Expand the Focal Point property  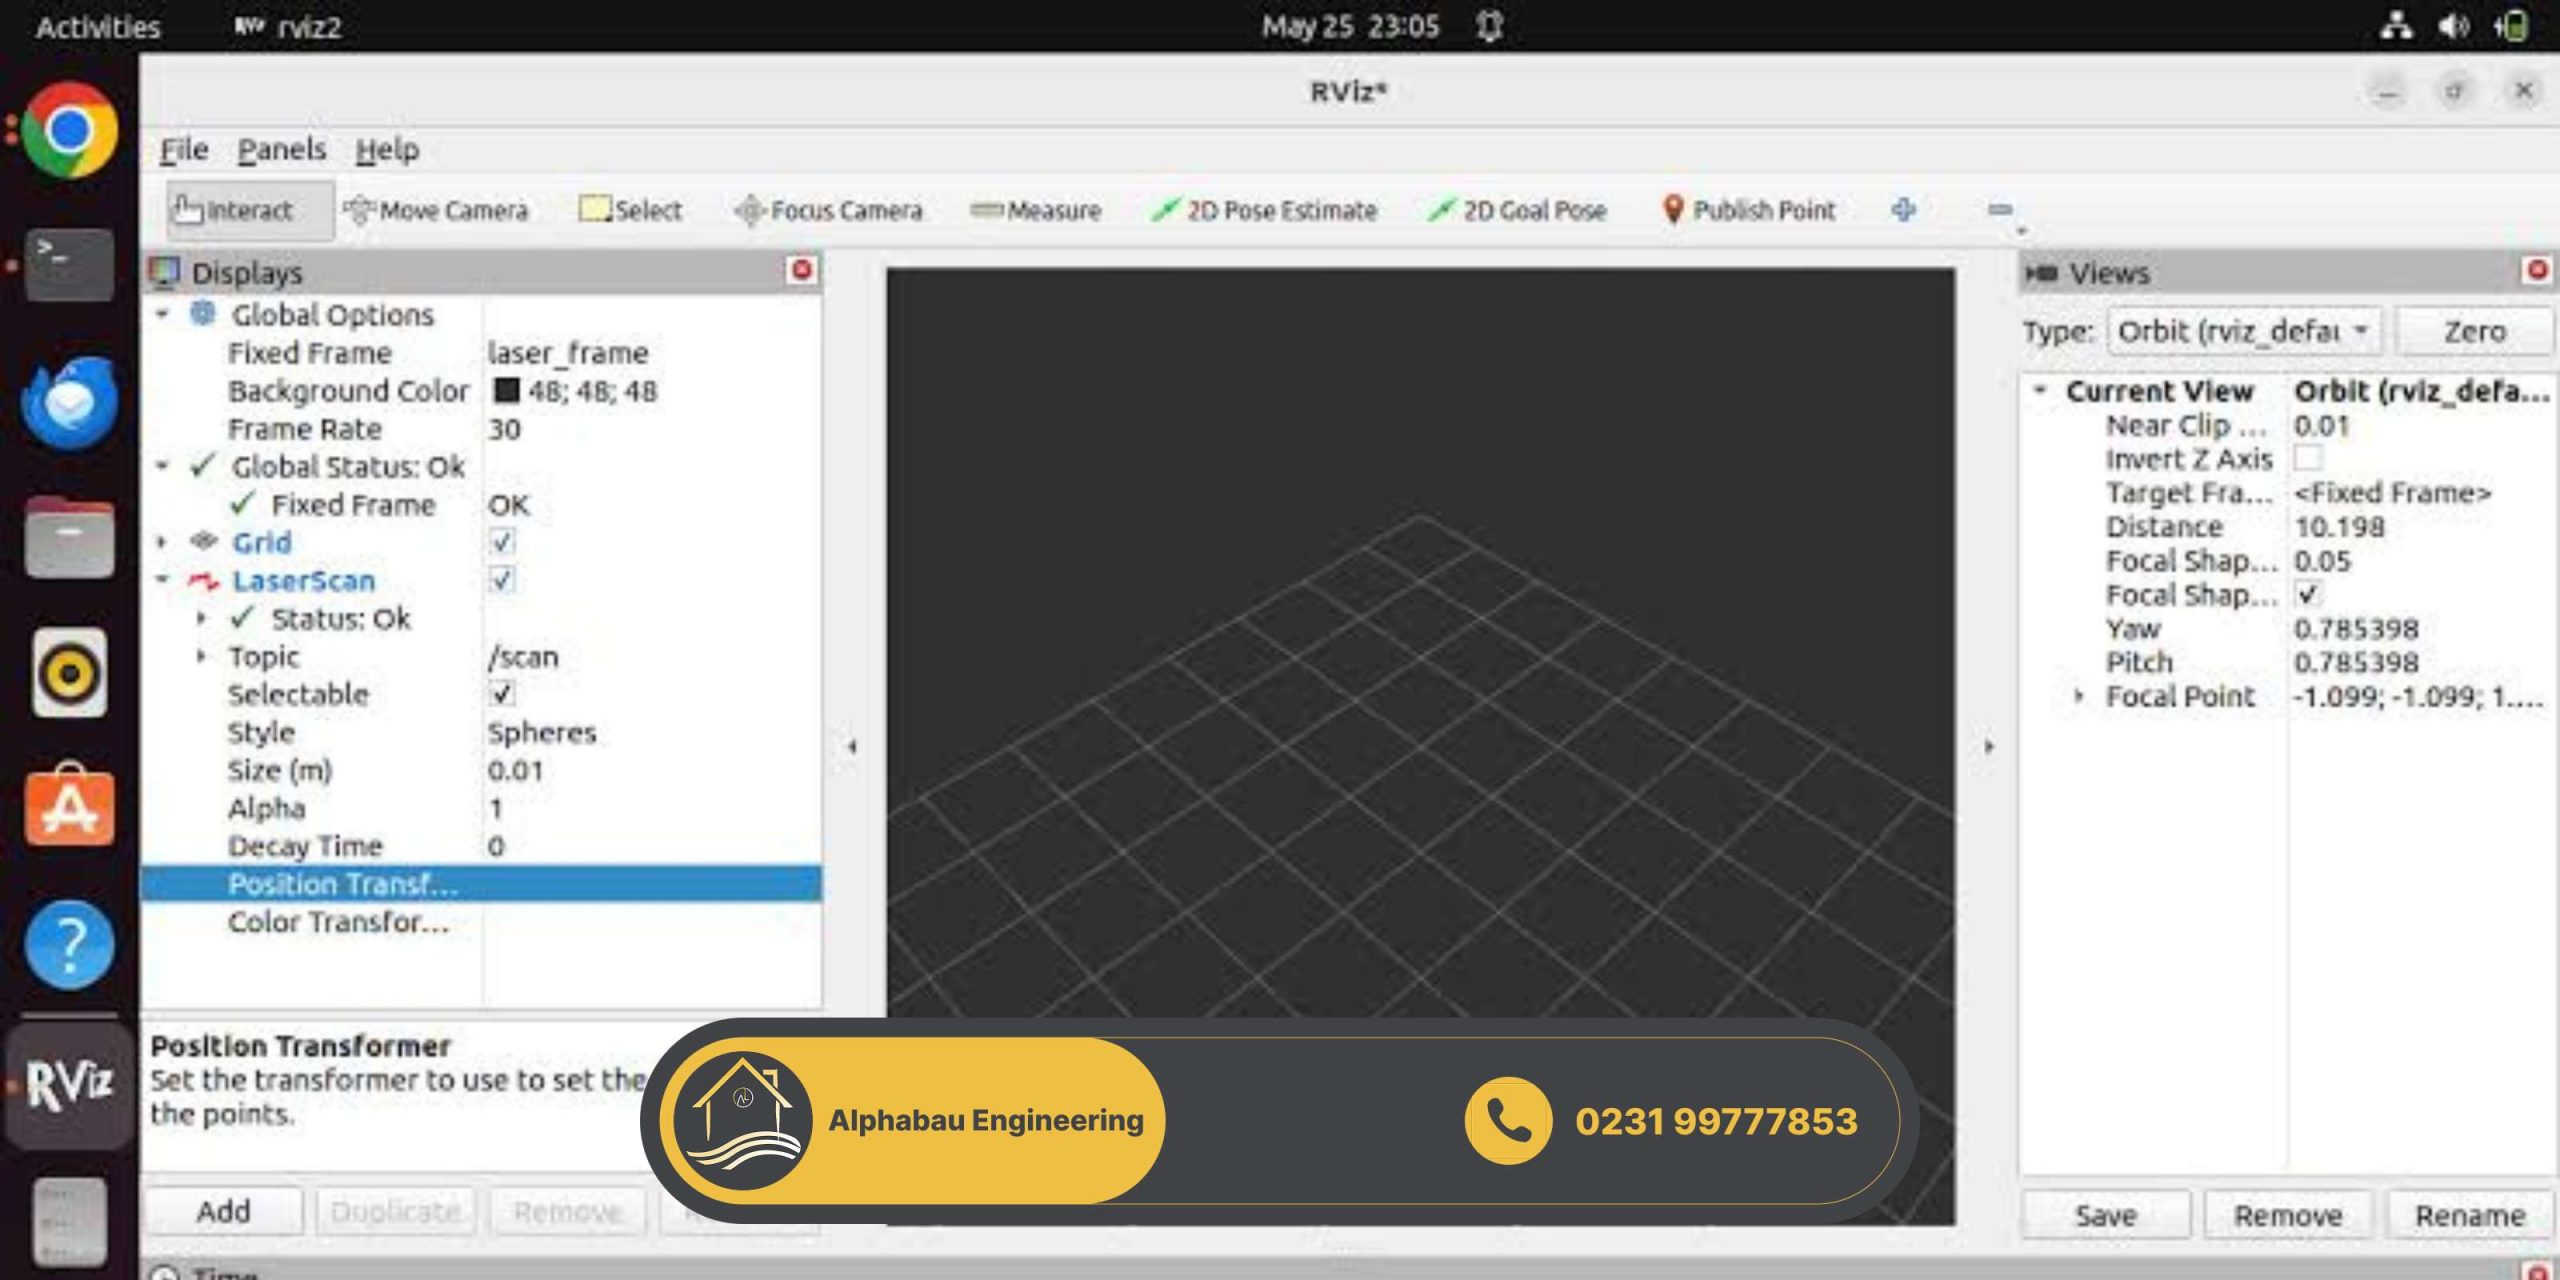(x=2080, y=696)
